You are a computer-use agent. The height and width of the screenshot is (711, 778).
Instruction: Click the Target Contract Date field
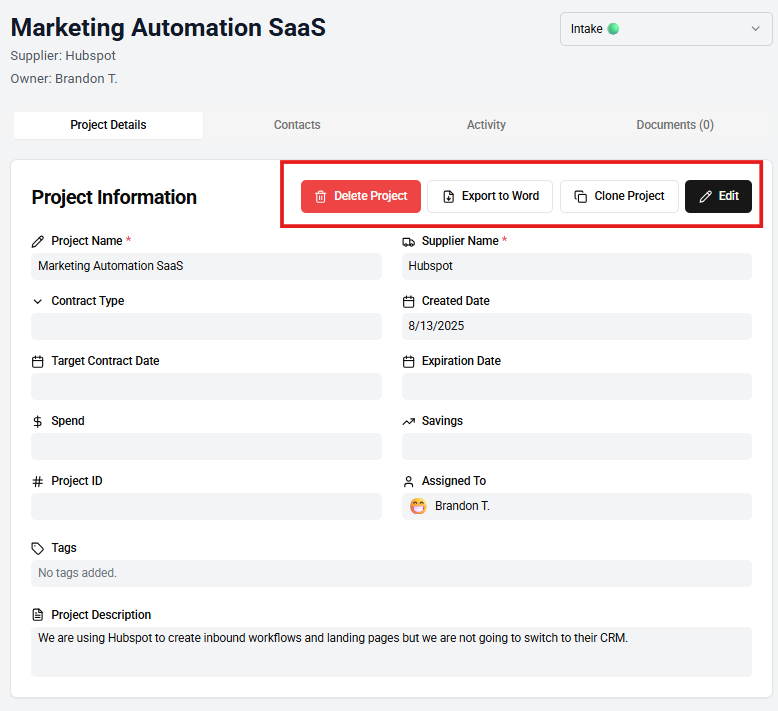[x=206, y=387]
